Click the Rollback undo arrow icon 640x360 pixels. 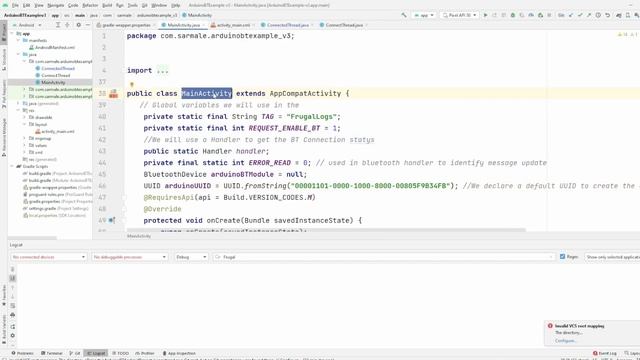coord(608,15)
